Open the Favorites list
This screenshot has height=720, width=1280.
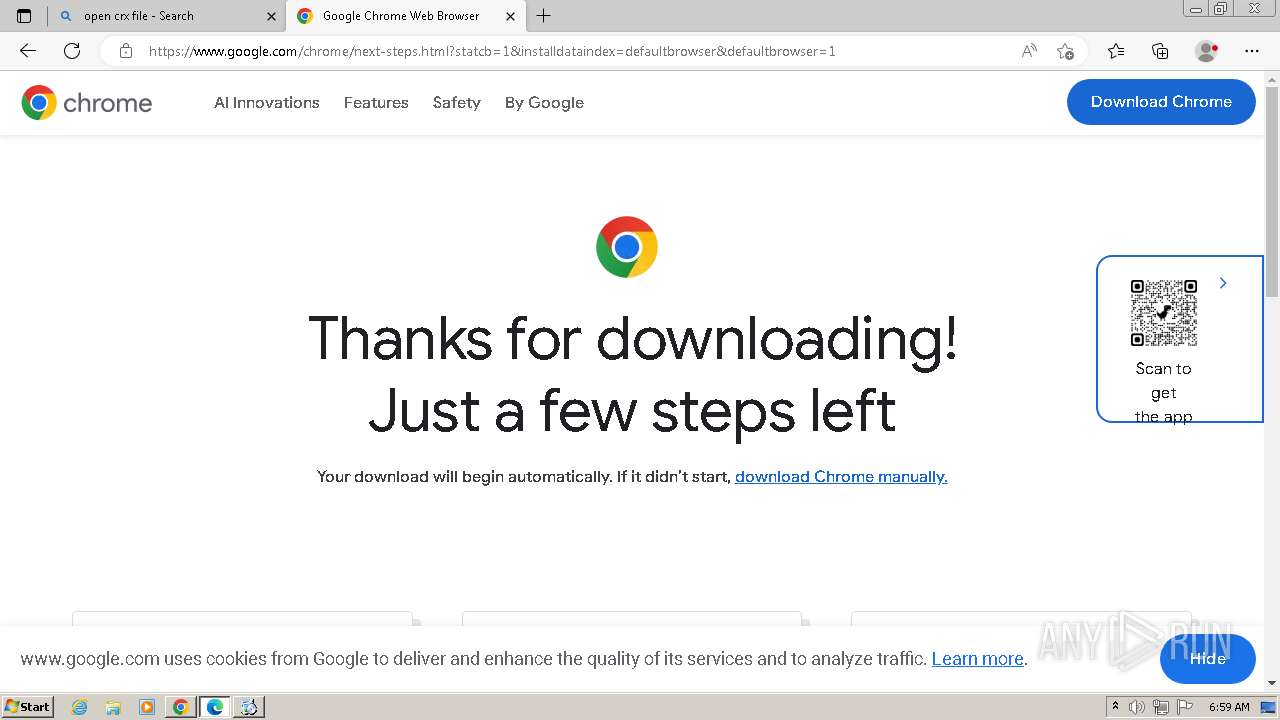point(1116,51)
